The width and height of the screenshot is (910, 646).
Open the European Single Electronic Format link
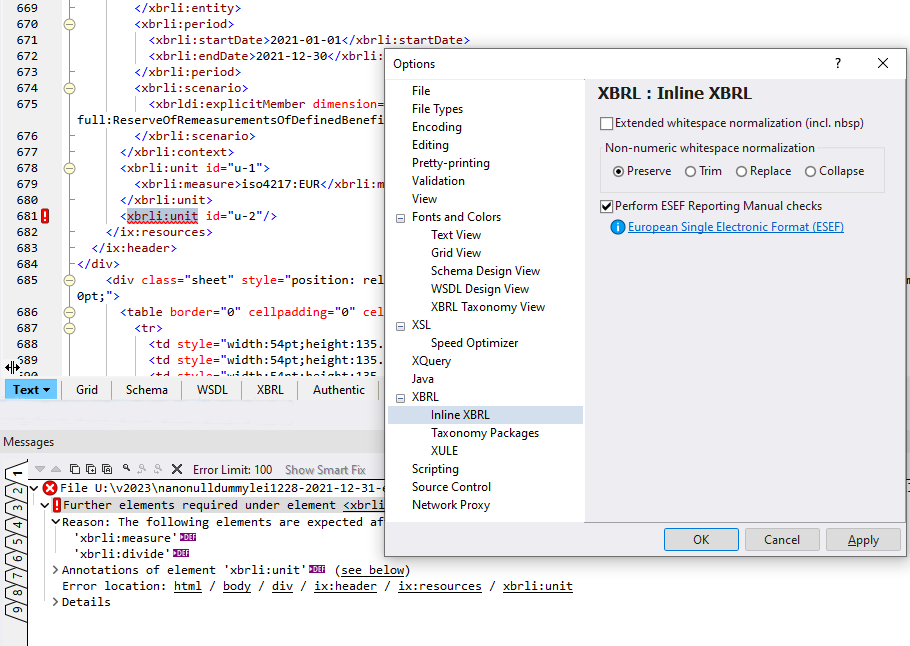[735, 227]
